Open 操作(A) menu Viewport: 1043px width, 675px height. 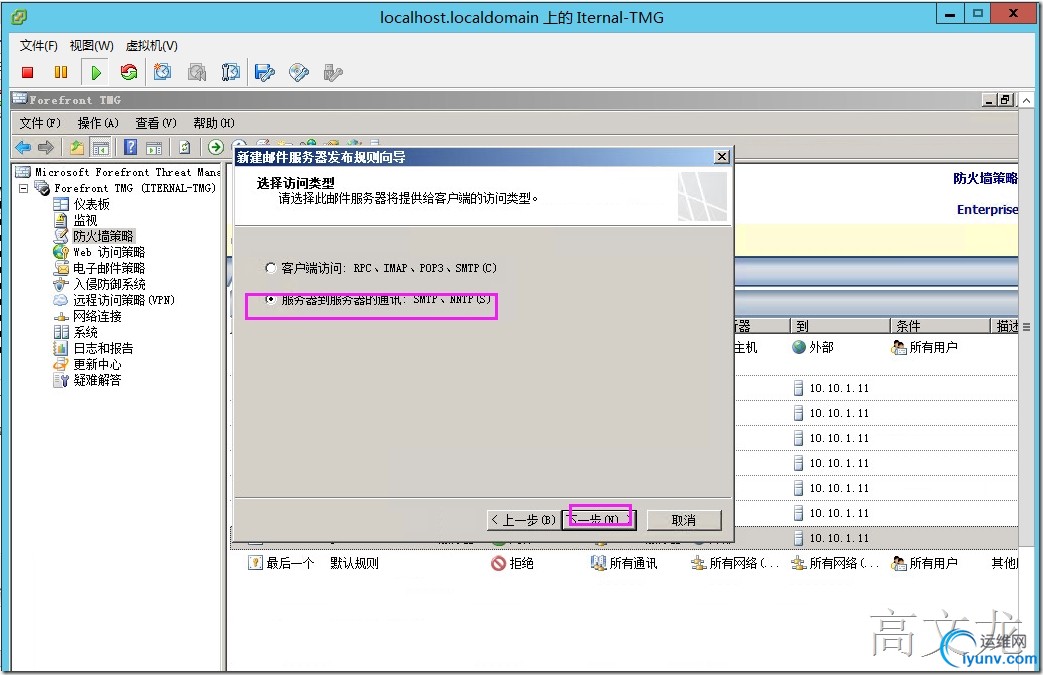pyautogui.click(x=98, y=123)
